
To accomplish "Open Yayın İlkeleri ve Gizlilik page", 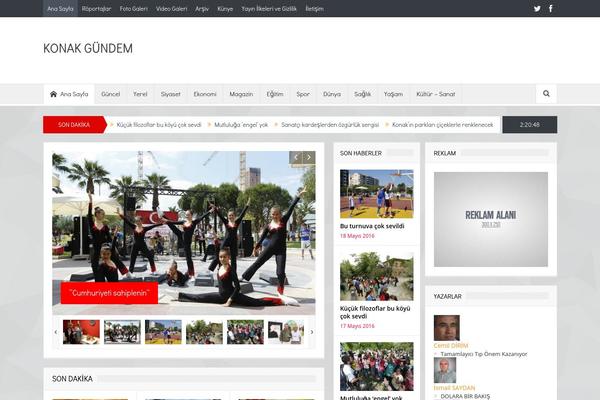I will click(x=269, y=8).
